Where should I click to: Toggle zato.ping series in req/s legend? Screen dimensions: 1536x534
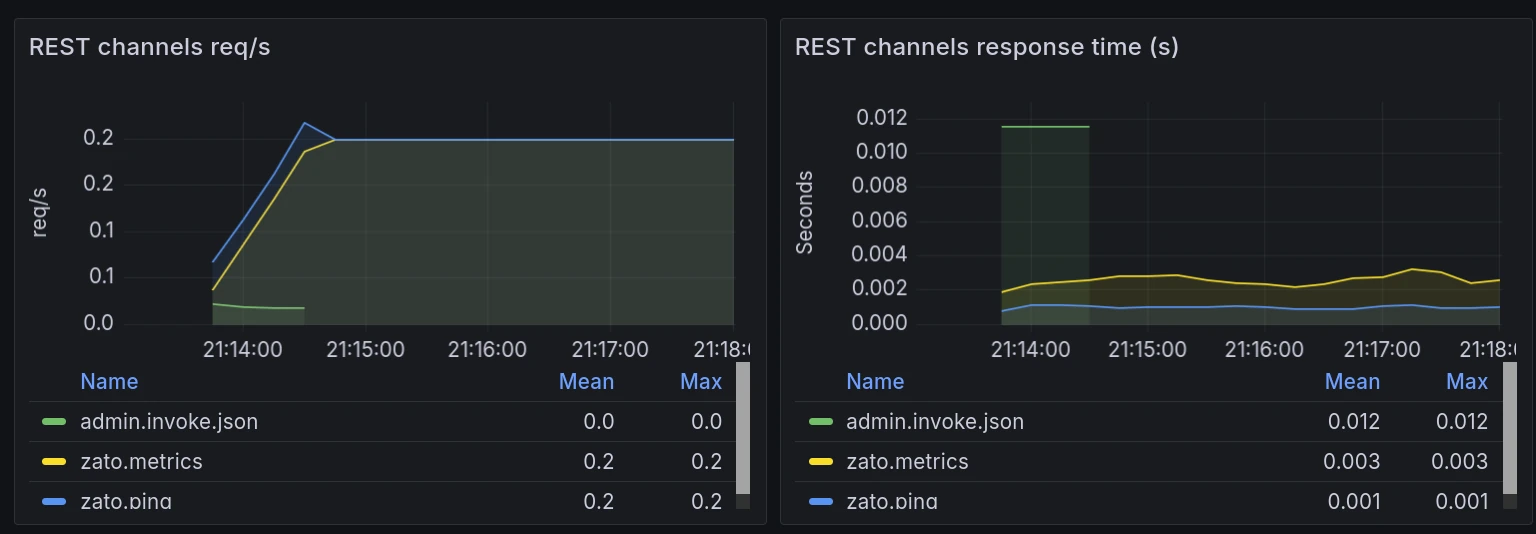[126, 501]
